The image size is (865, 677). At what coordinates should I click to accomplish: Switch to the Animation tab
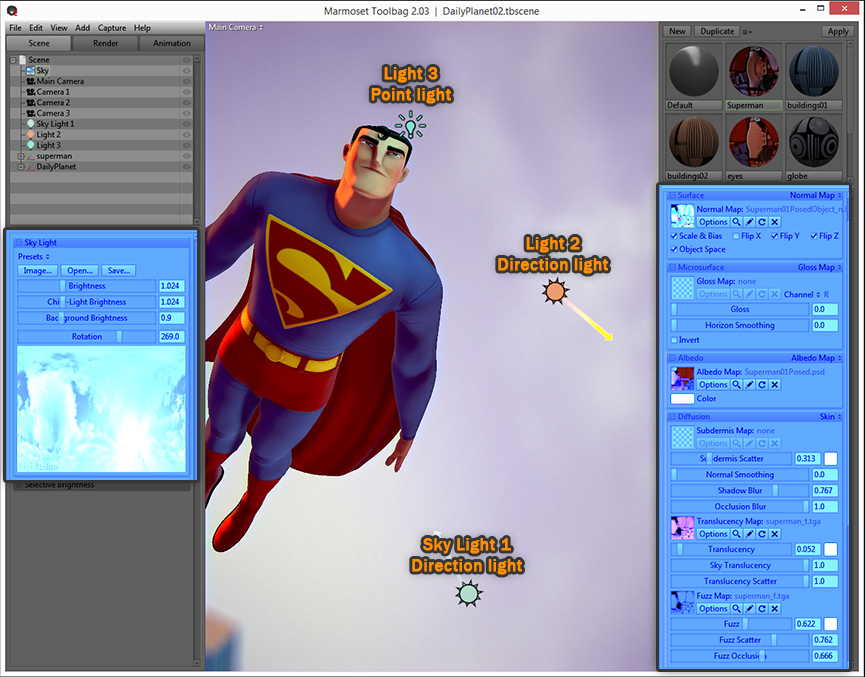(x=172, y=43)
